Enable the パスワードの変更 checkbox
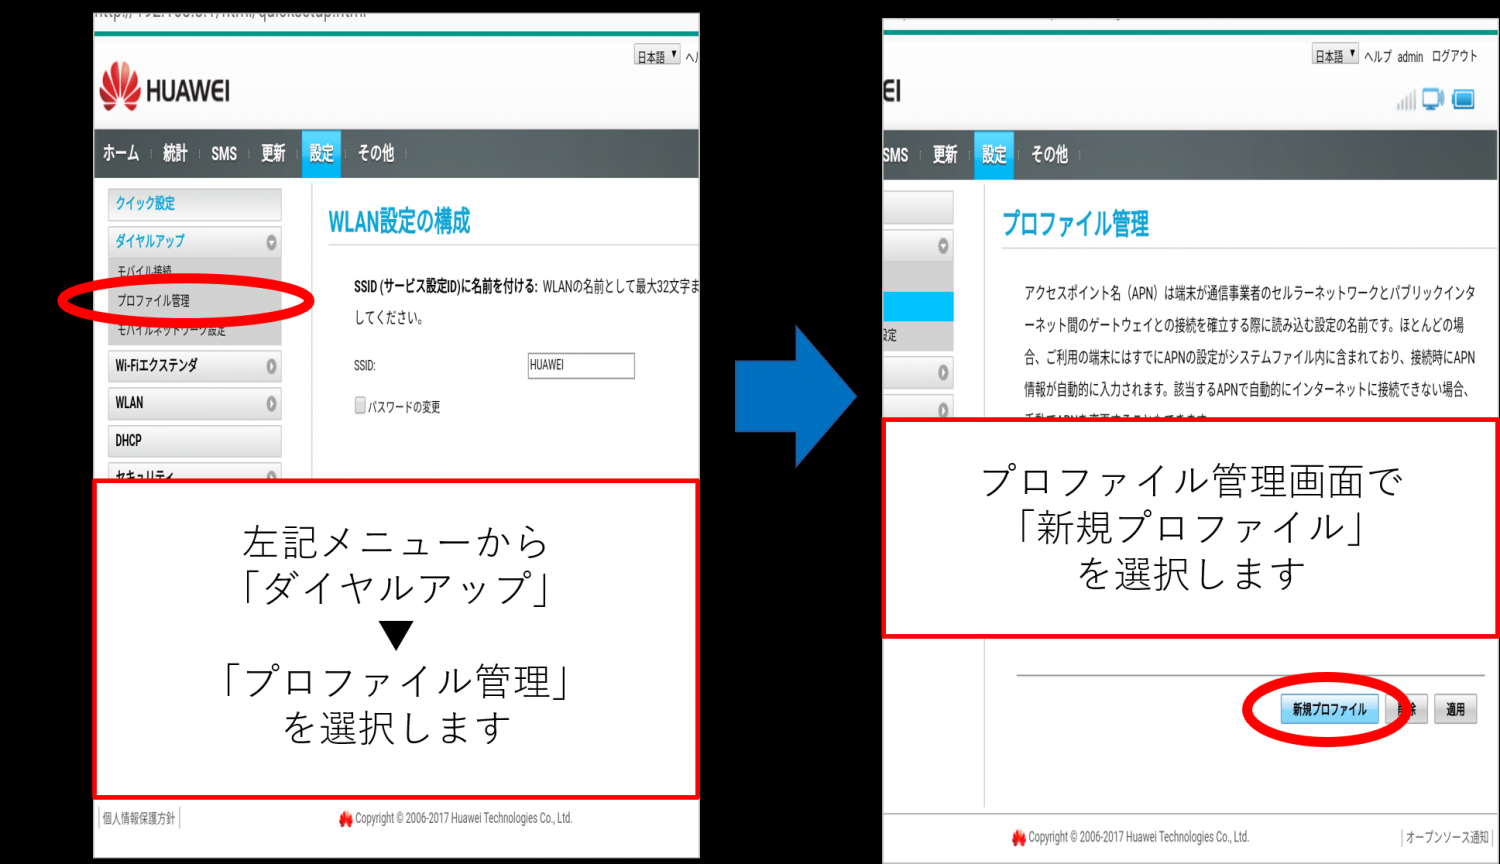 pos(360,405)
